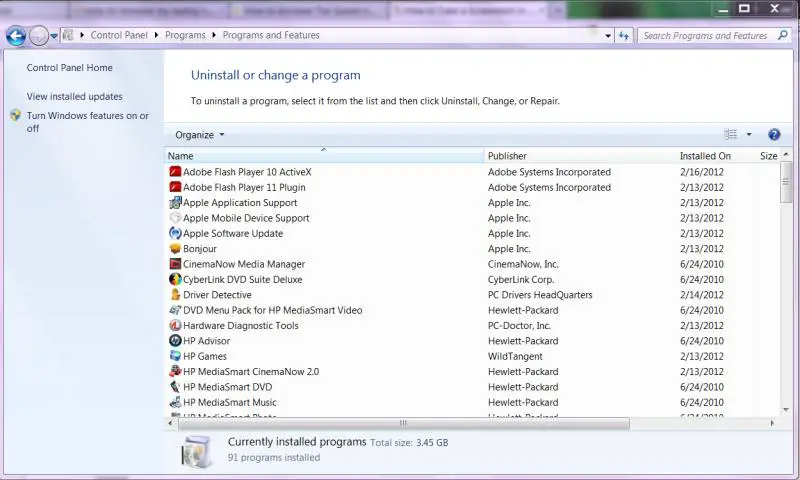
Task: Click the Driver Detective icon
Action: pyautogui.click(x=175, y=294)
